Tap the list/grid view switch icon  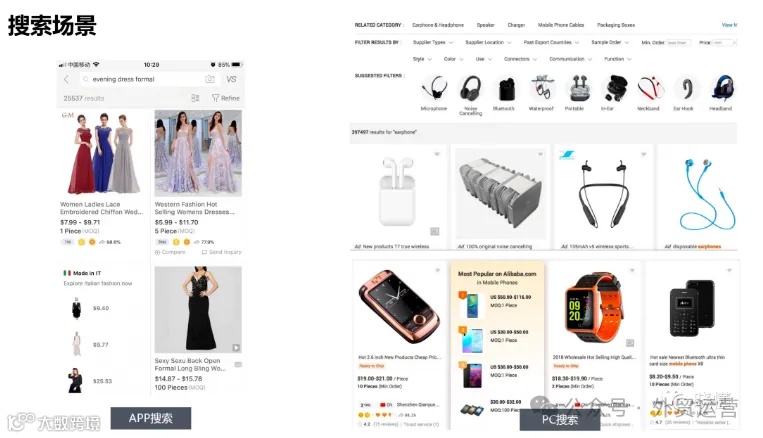(195, 98)
